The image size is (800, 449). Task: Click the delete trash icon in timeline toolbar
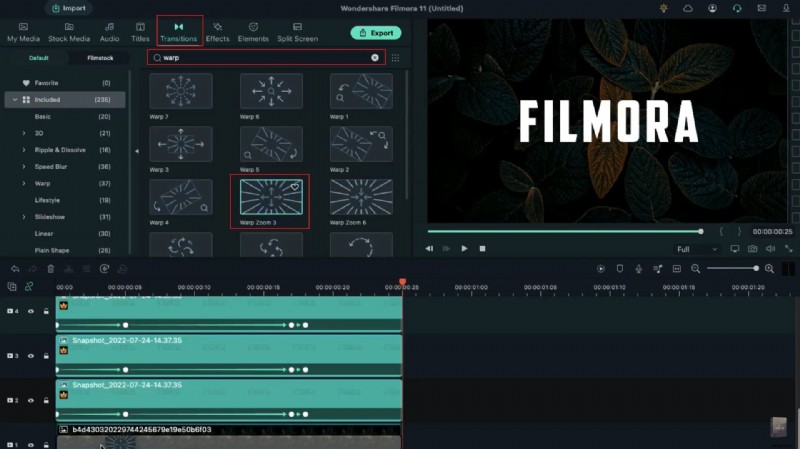(x=50, y=269)
